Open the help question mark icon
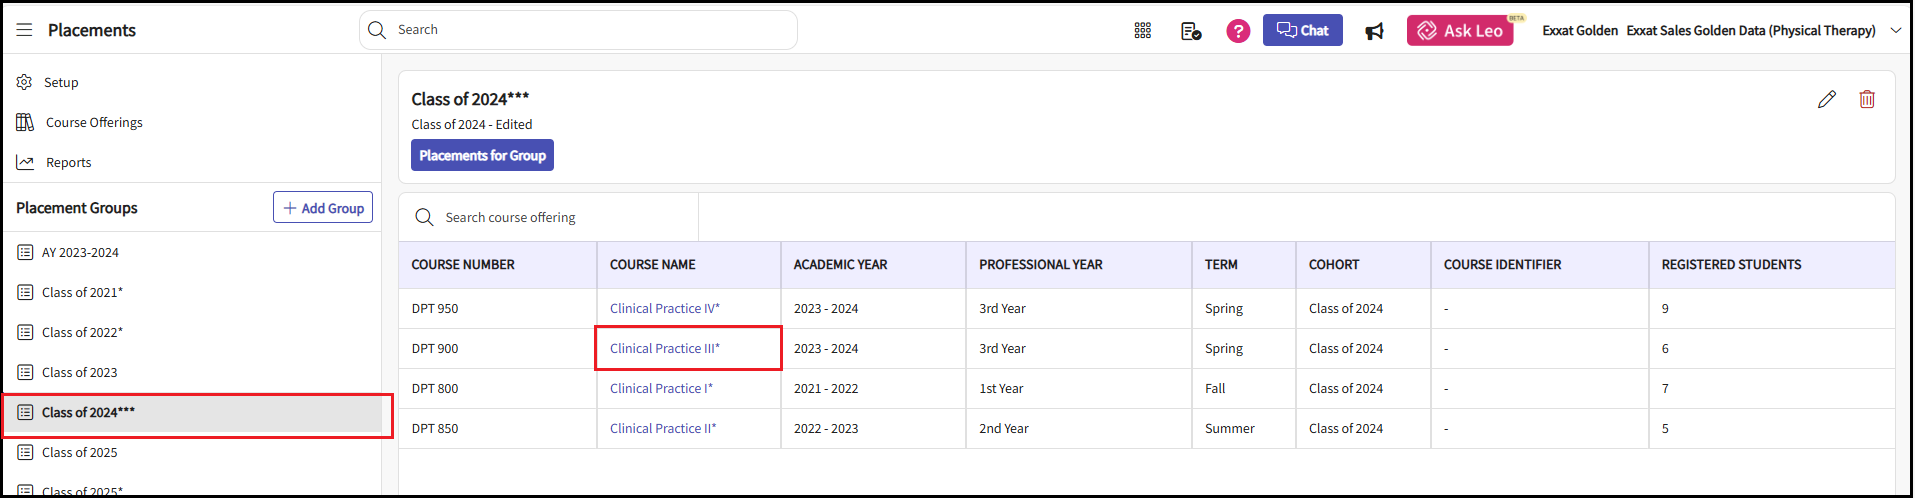The width and height of the screenshot is (1915, 498). pyautogui.click(x=1238, y=31)
